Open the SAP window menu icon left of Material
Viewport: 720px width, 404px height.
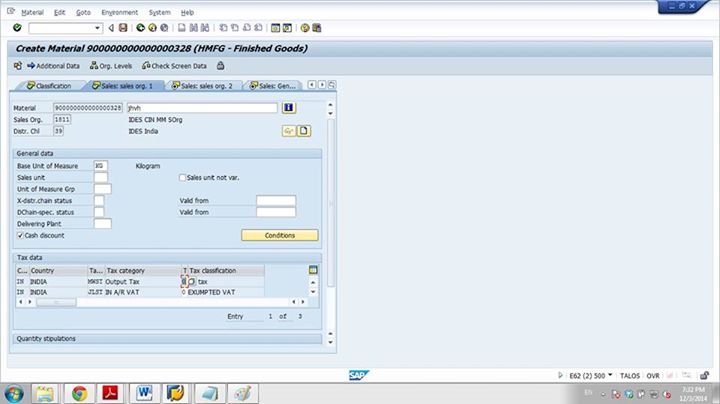pyautogui.click(x=11, y=11)
